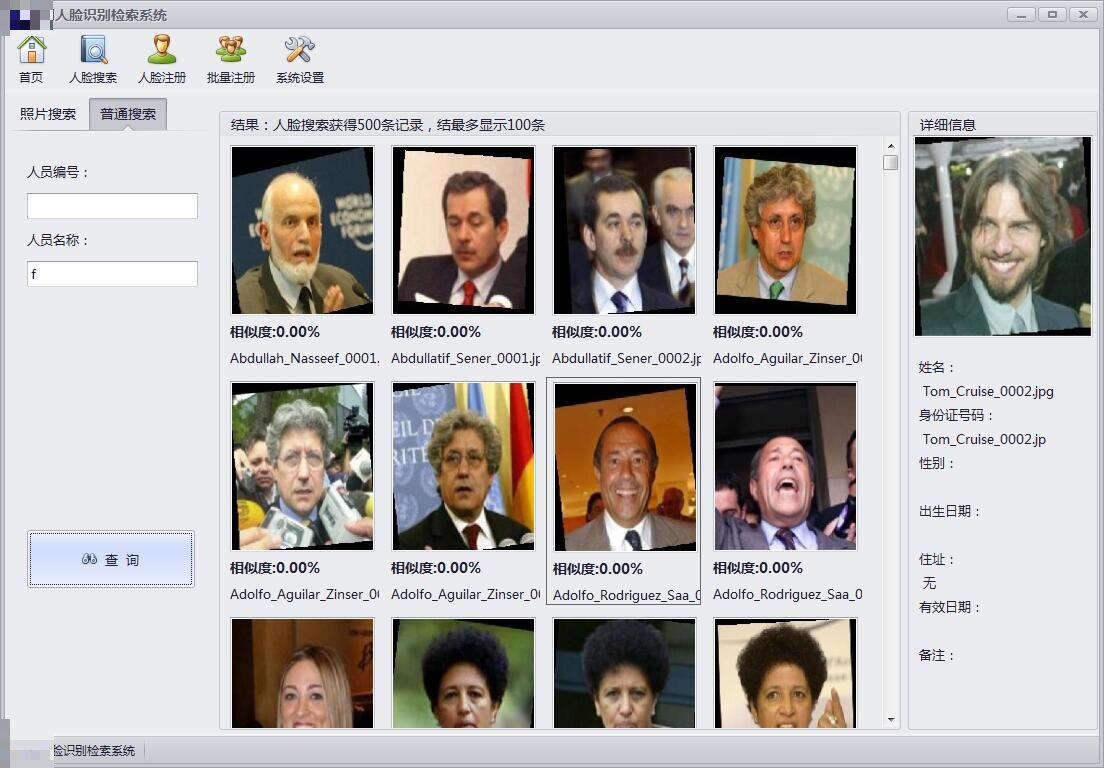Click the Abdullah_Nasseef_0001. filename text

(x=305, y=358)
